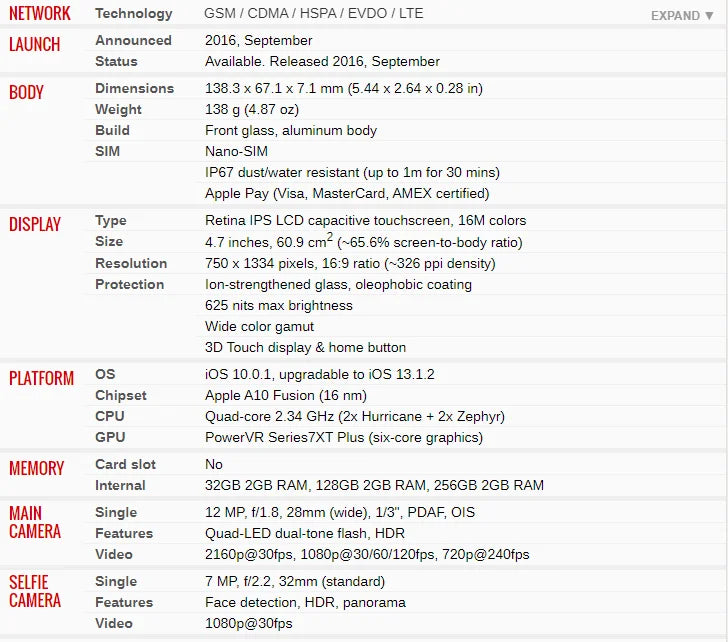Open the Announced glossary link
The width and height of the screenshot is (728, 642).
(x=133, y=41)
